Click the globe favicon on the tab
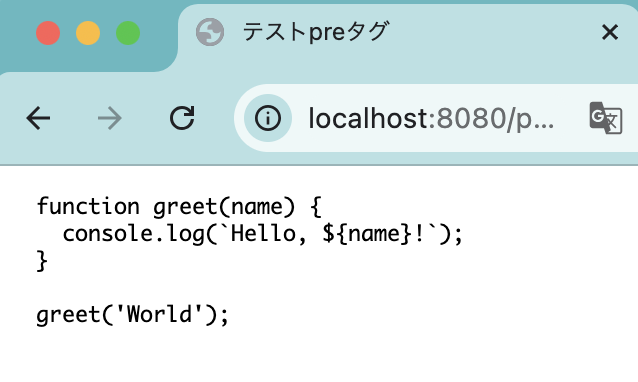This screenshot has width=638, height=382. pos(210,32)
